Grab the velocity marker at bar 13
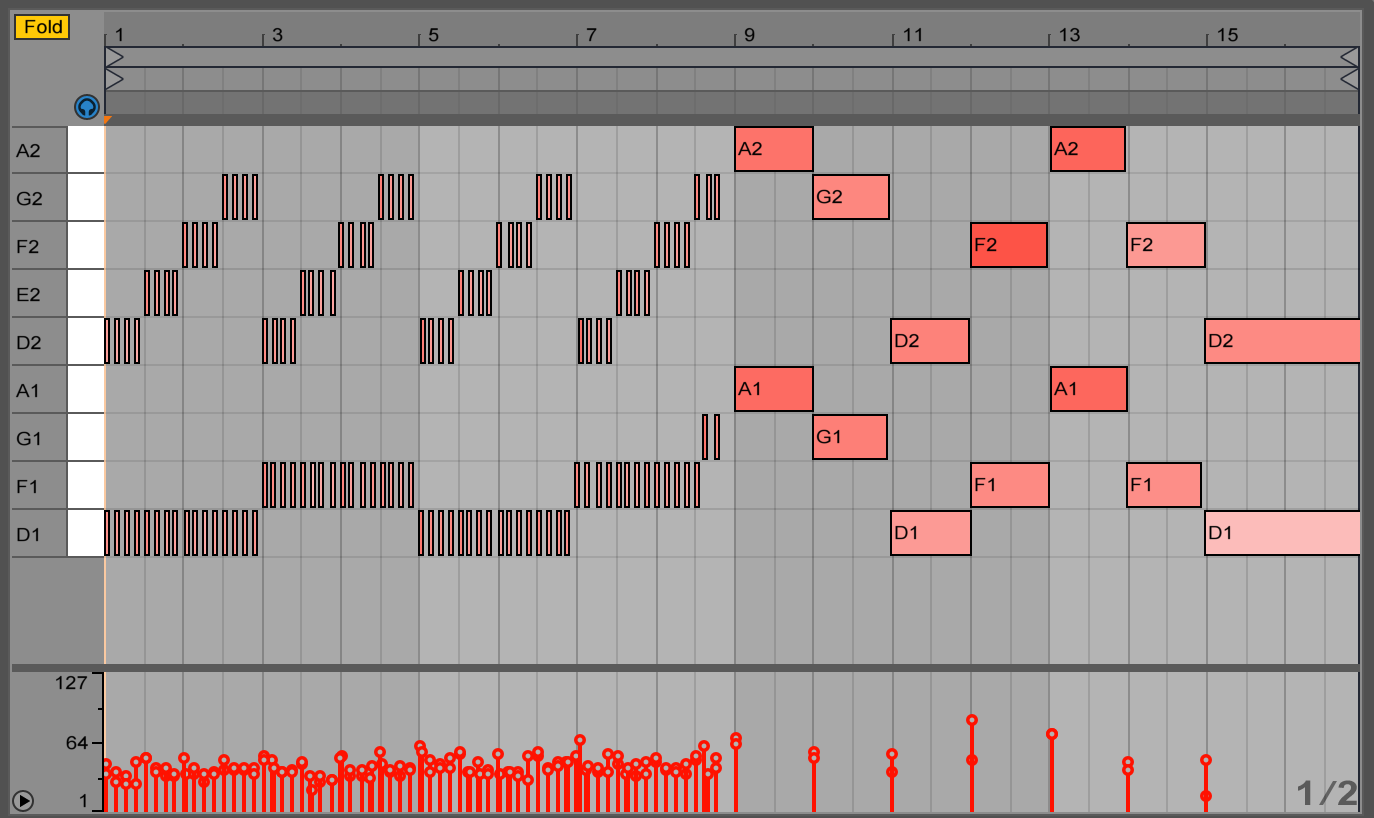The width and height of the screenshot is (1374, 818). coord(1052,734)
